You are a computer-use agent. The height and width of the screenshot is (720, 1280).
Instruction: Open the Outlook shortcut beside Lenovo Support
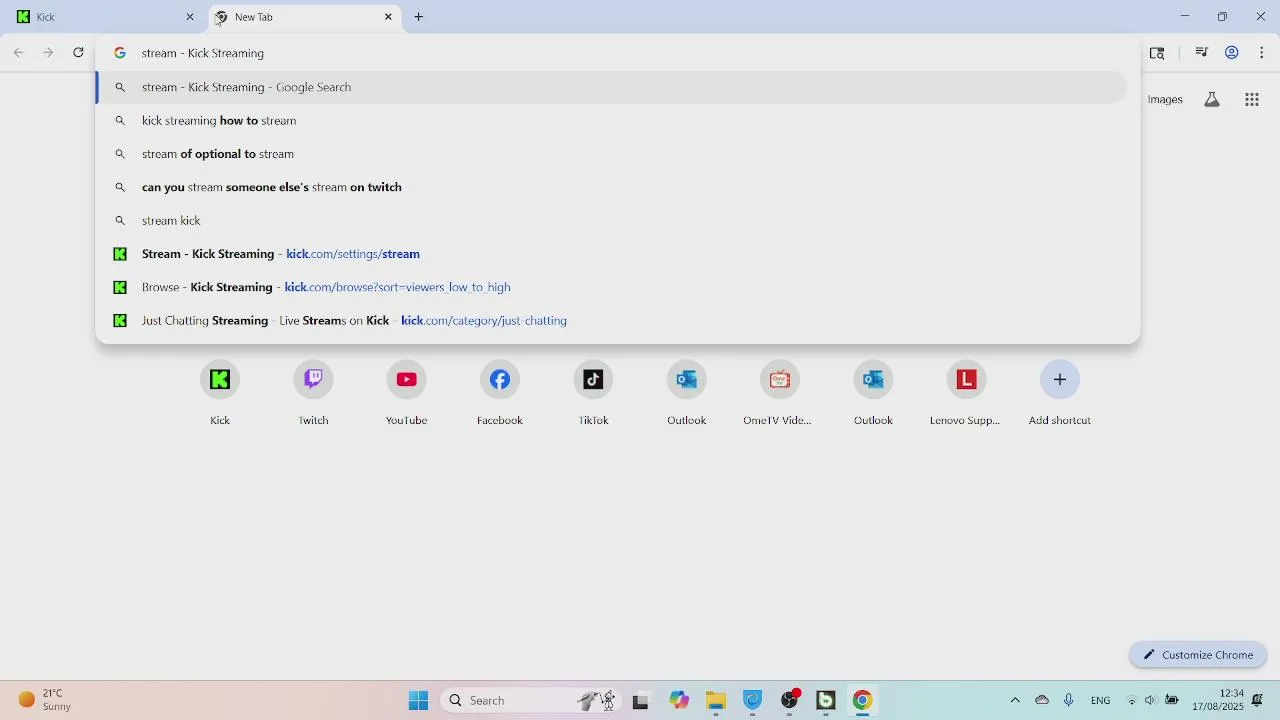point(873,393)
